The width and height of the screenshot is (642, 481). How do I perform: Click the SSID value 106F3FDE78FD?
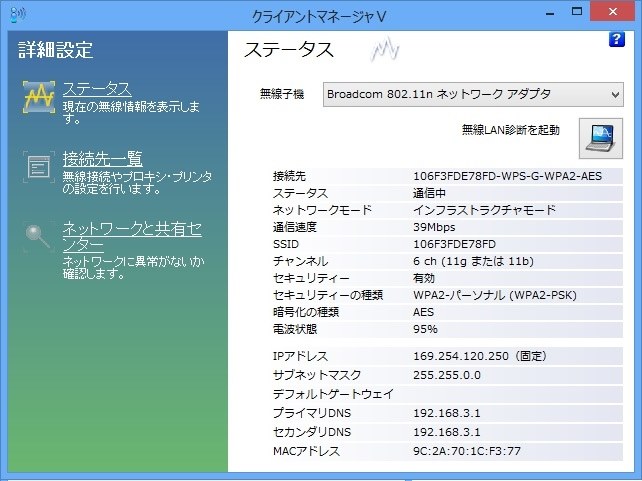click(x=454, y=244)
